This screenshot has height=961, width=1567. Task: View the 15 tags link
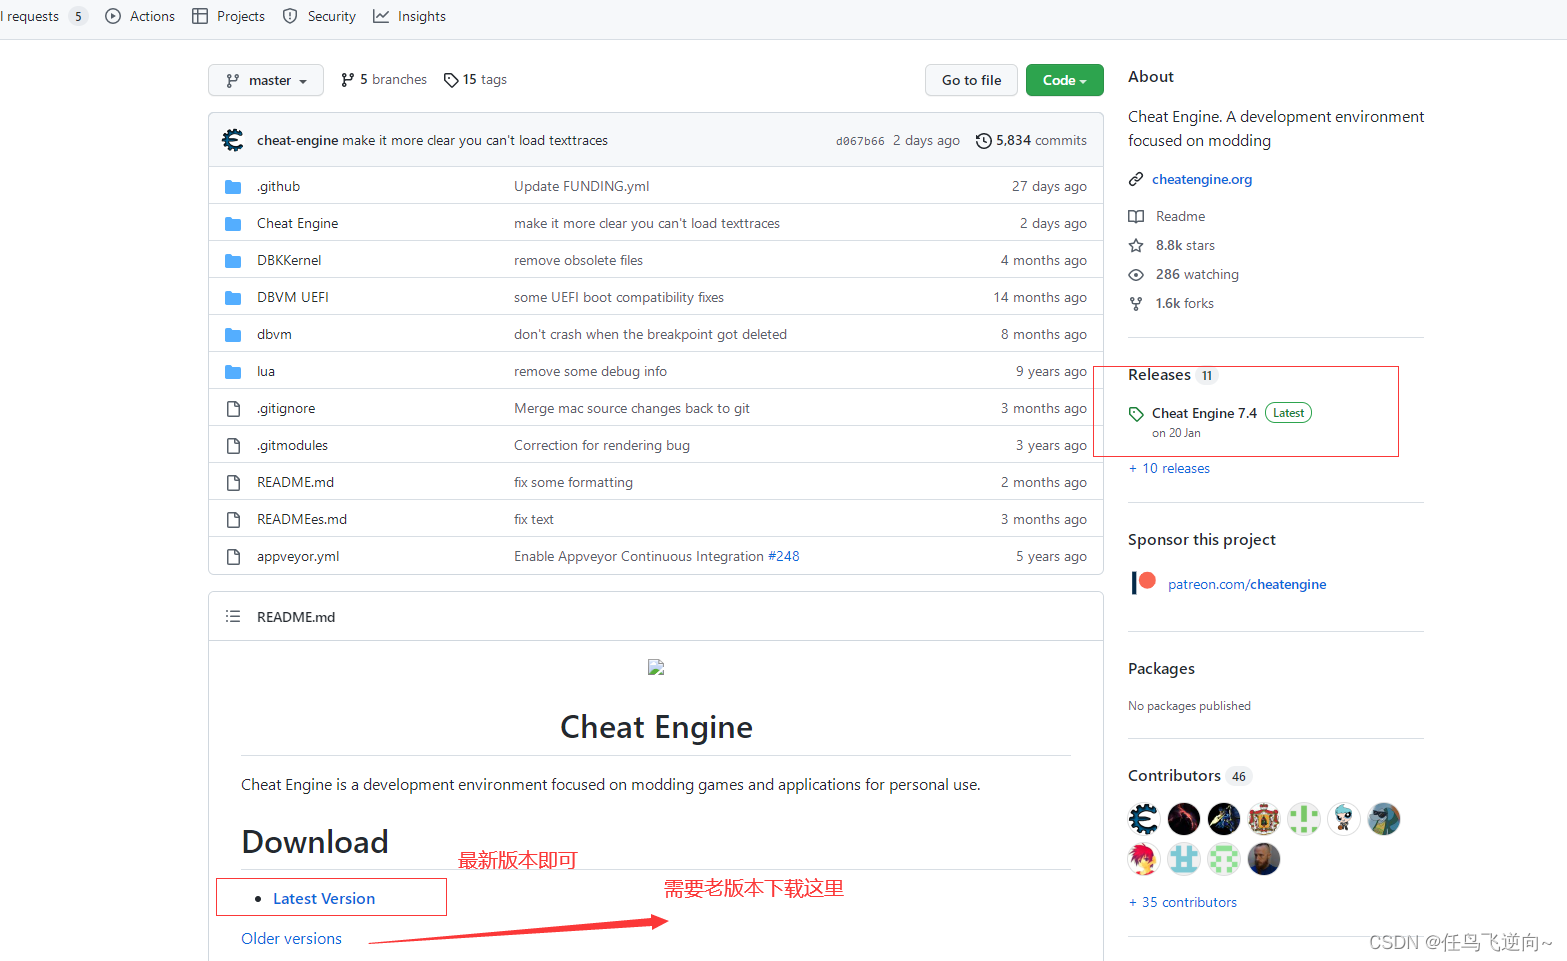[x=476, y=80]
